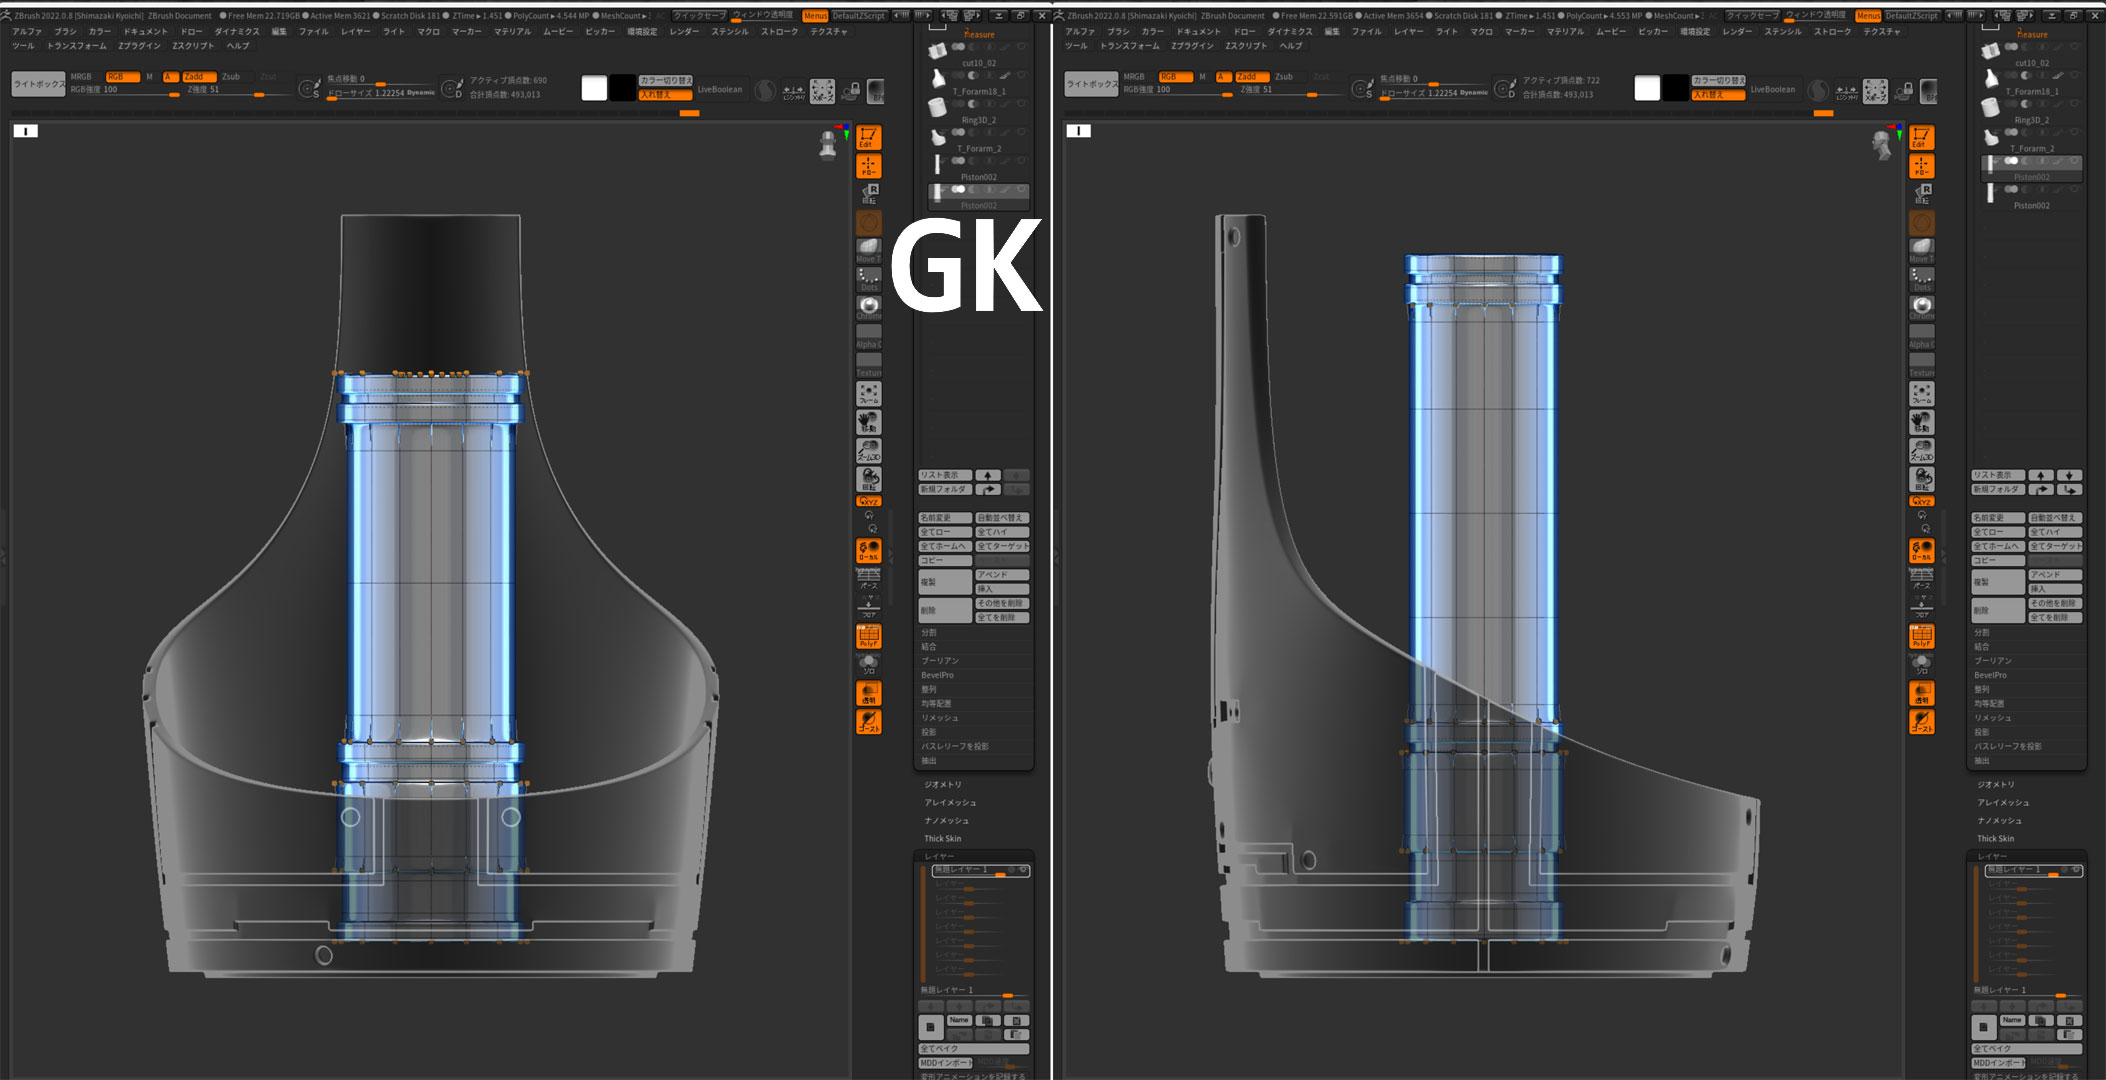Screen dimensions: 2106x1080
Task: Click the Frame (フレーム) icon in left window
Action: pyautogui.click(x=868, y=394)
